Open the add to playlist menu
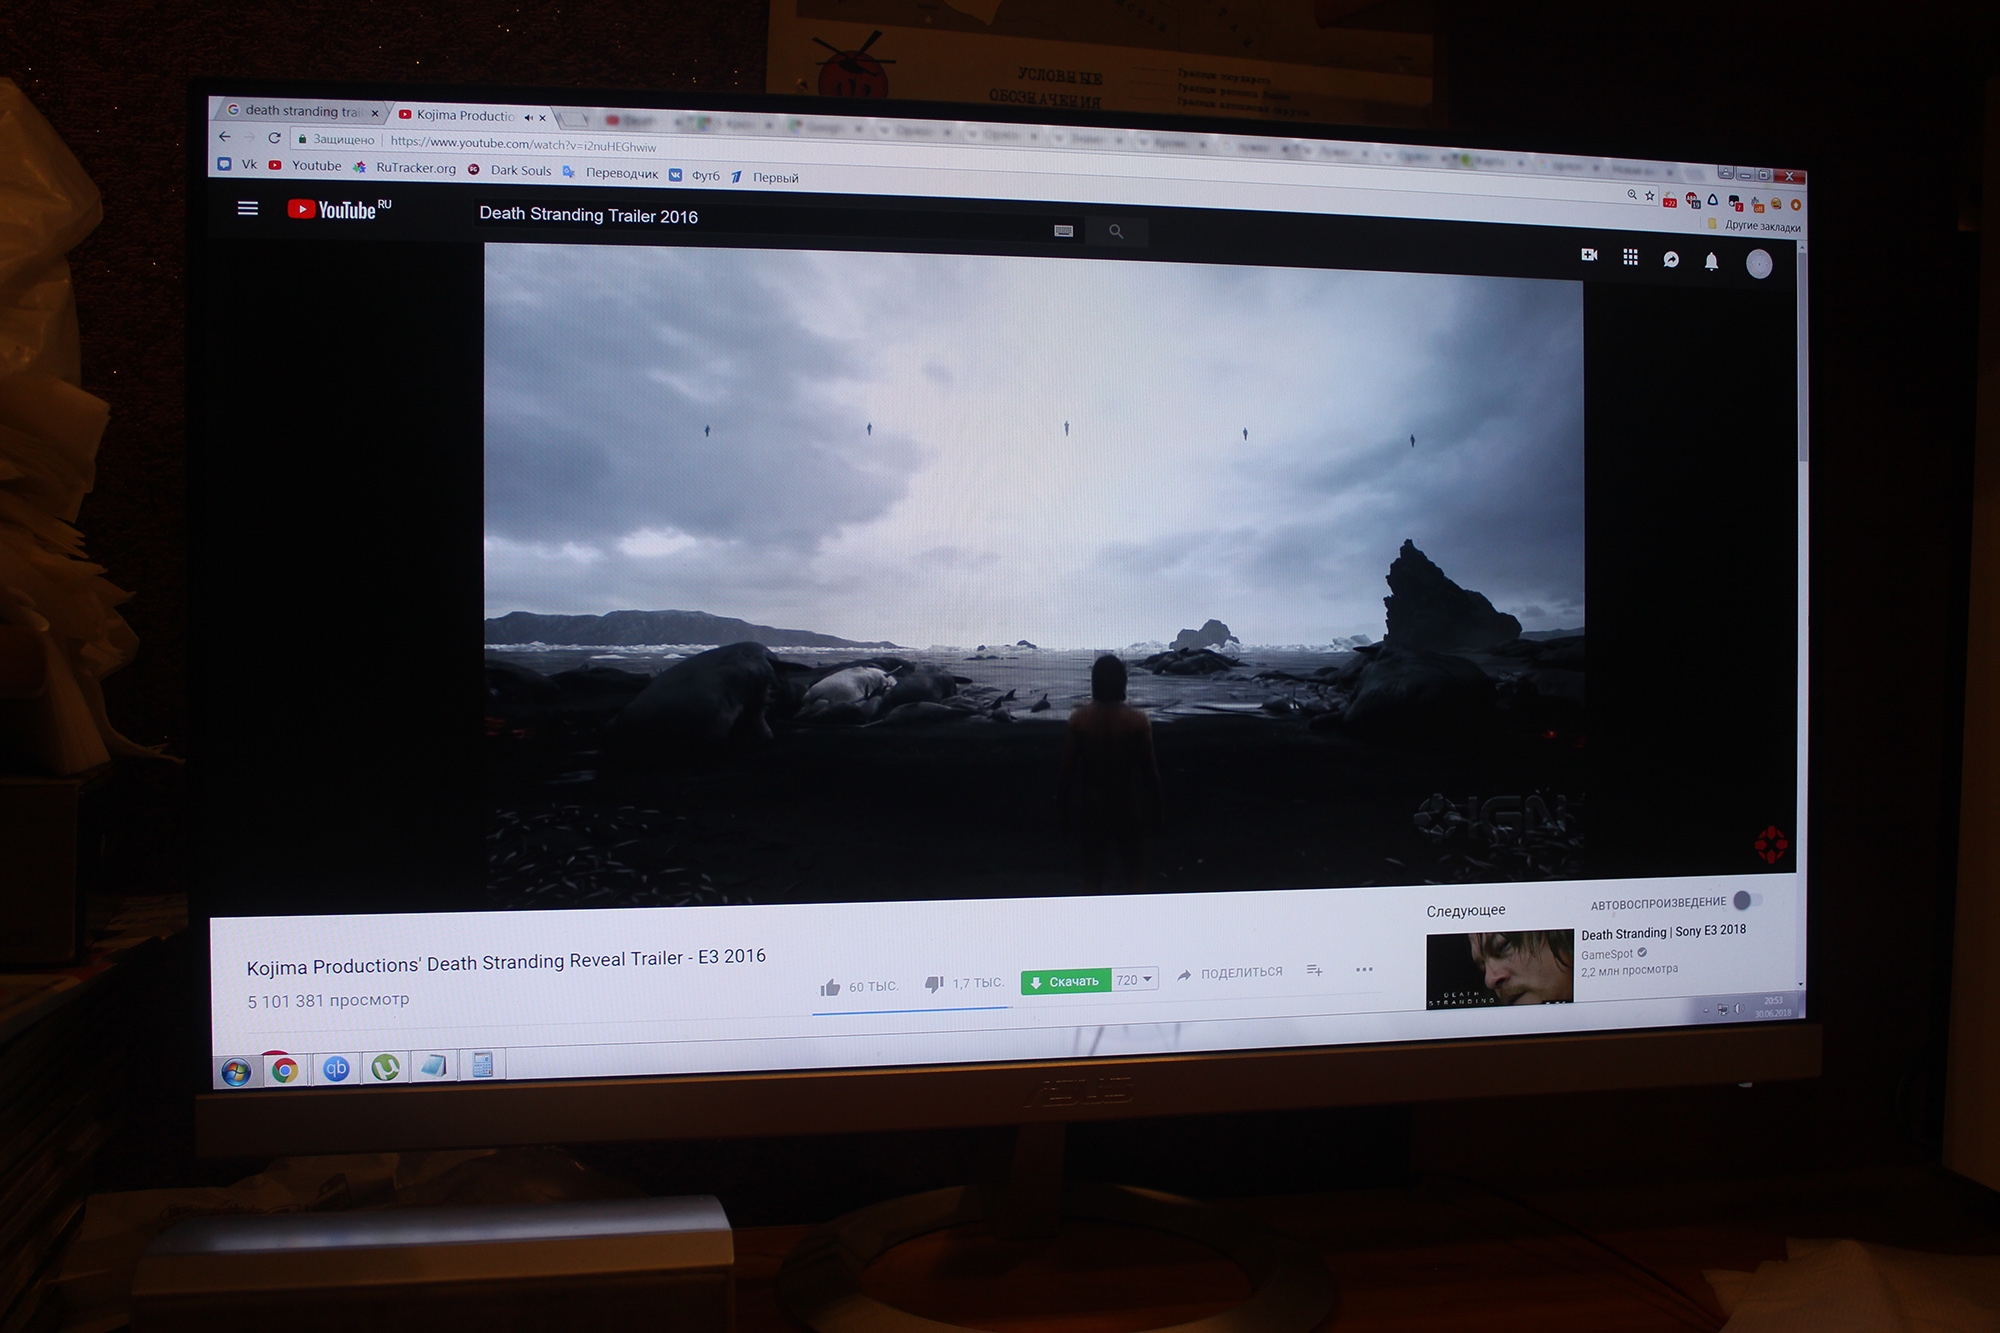The image size is (2000, 1333). 1314,970
